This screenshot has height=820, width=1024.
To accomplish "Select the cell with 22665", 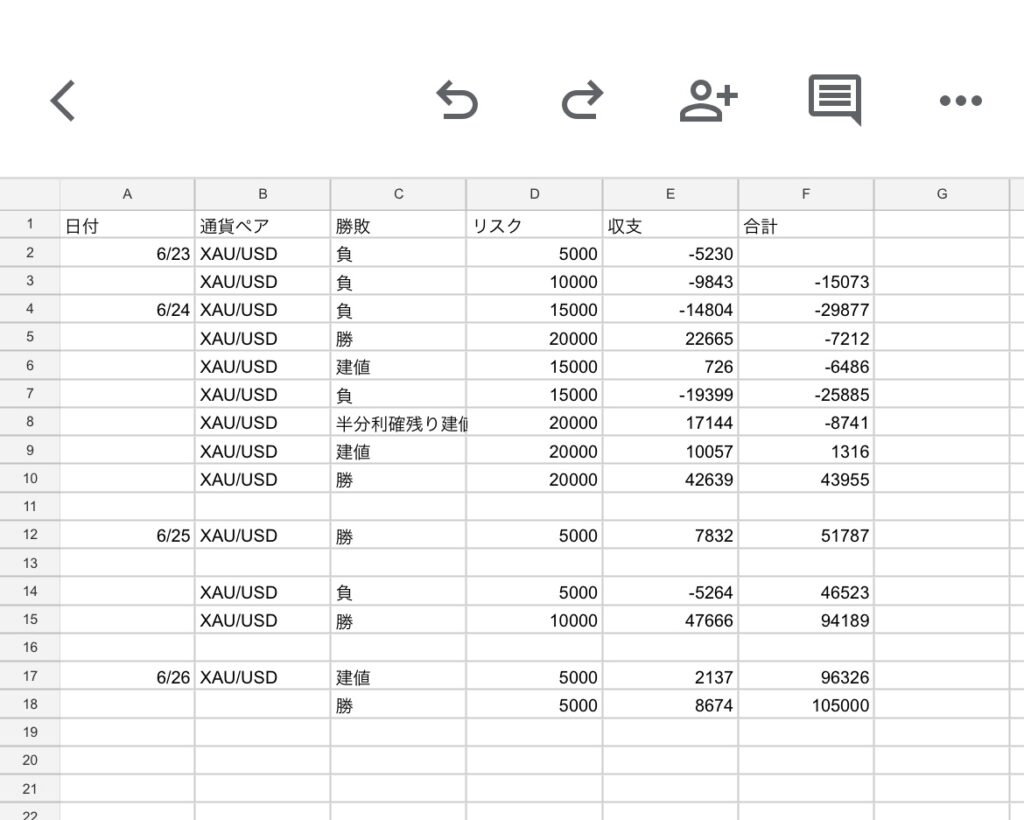I will (x=670, y=338).
